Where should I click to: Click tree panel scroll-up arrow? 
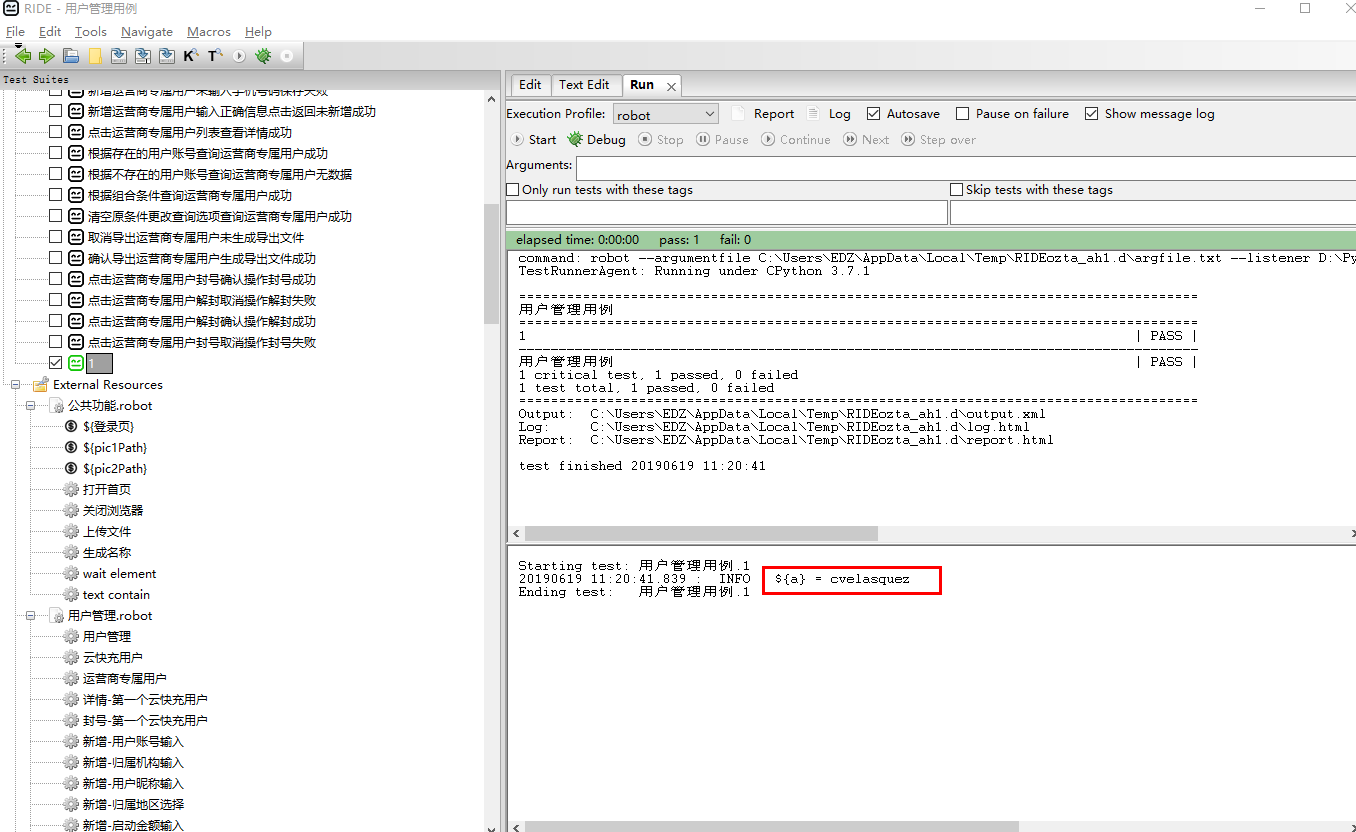click(491, 98)
